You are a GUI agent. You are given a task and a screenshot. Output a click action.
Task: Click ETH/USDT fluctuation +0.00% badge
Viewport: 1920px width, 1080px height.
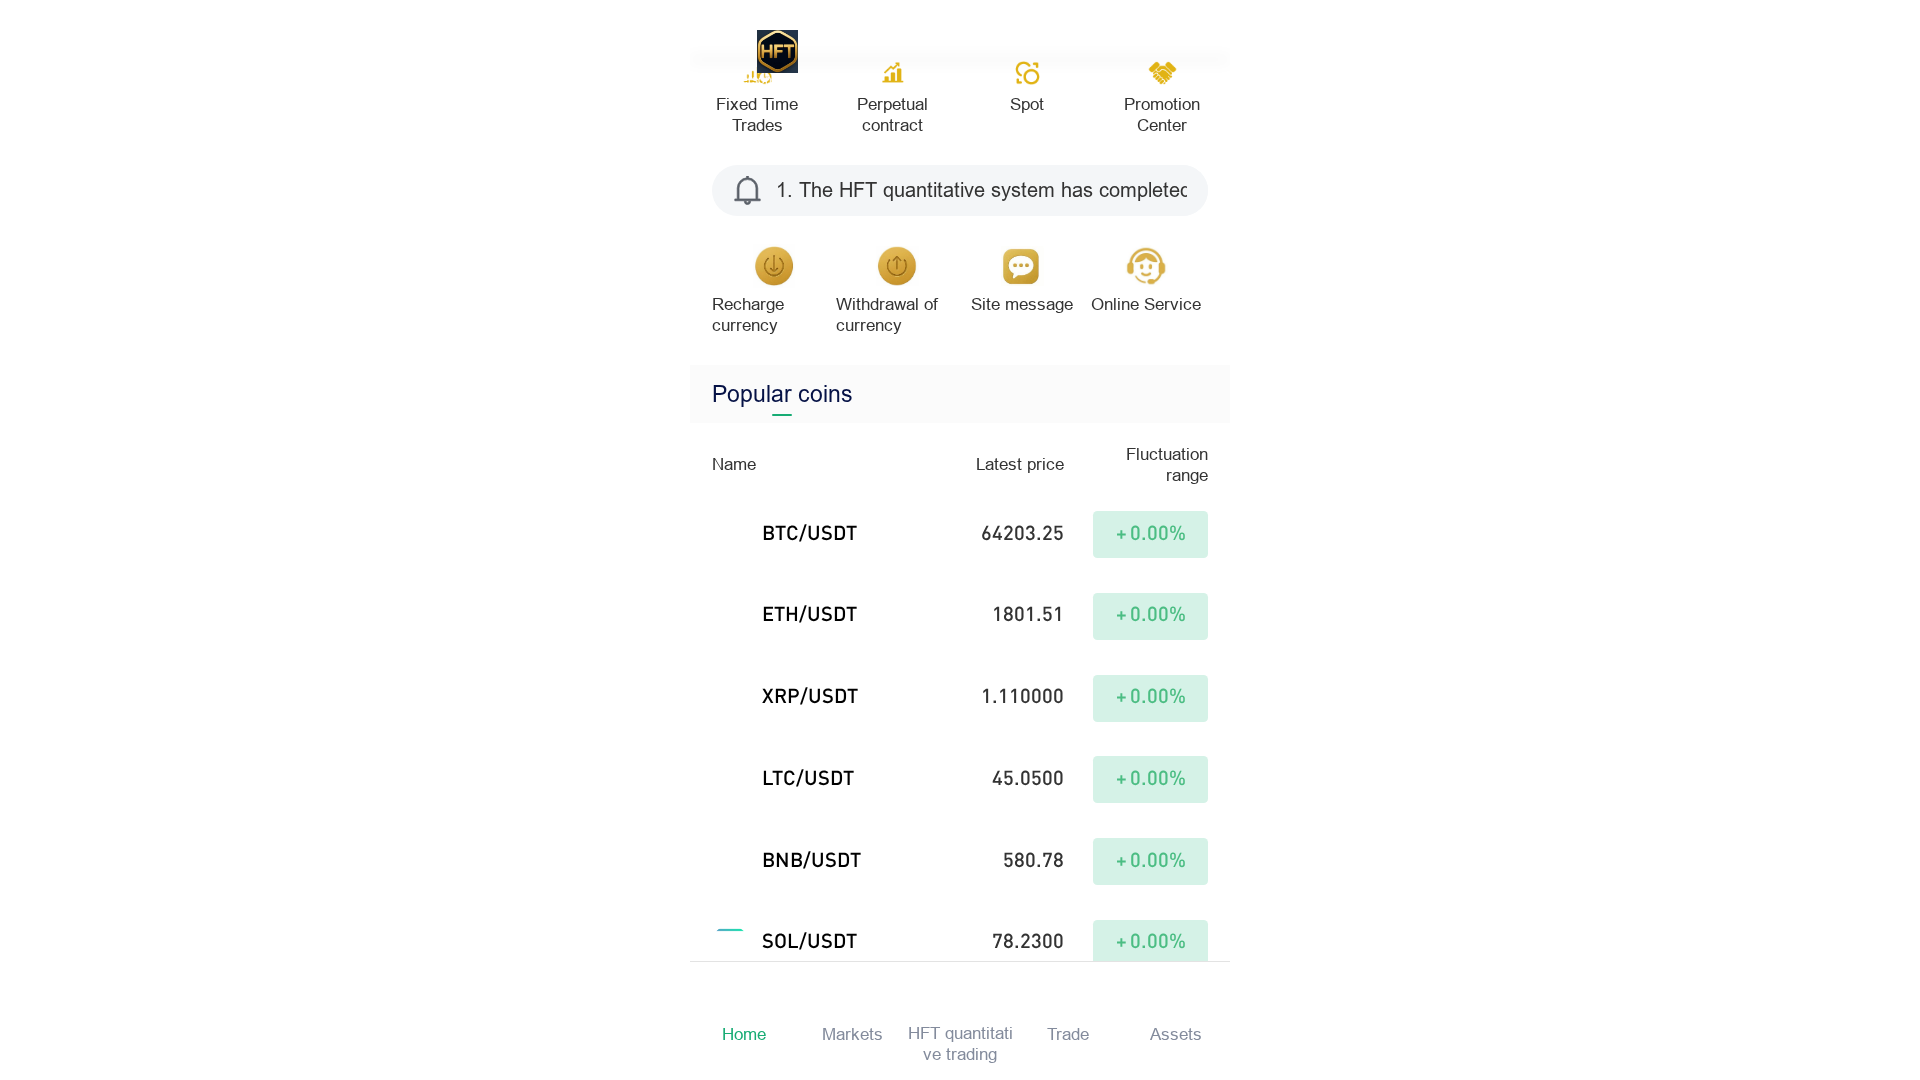point(1150,616)
